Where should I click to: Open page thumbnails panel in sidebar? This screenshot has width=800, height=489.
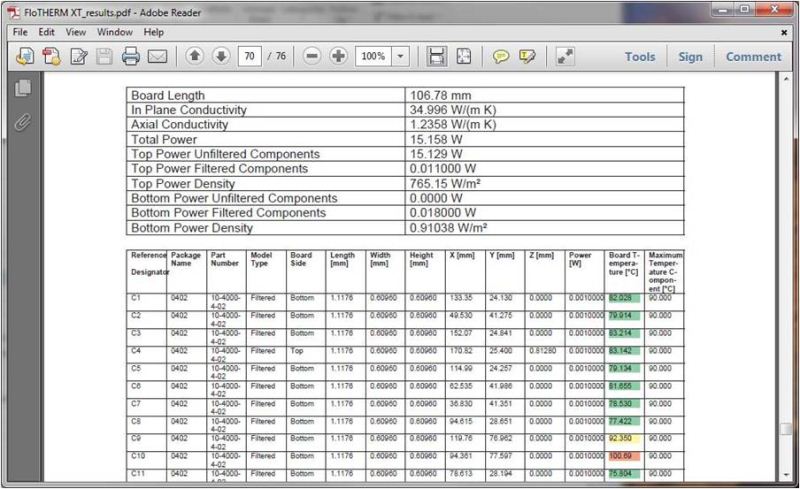[23, 89]
